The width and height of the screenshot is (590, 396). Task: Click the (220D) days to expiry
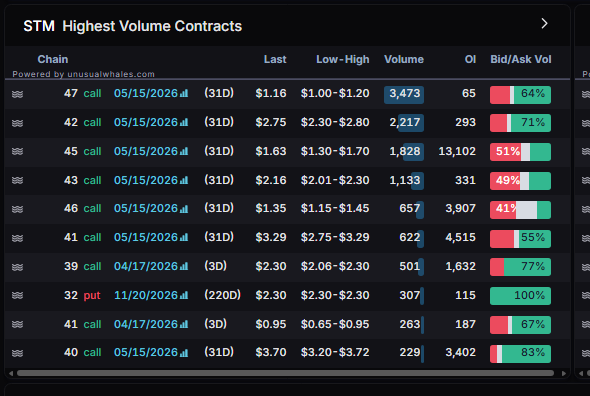click(222, 295)
